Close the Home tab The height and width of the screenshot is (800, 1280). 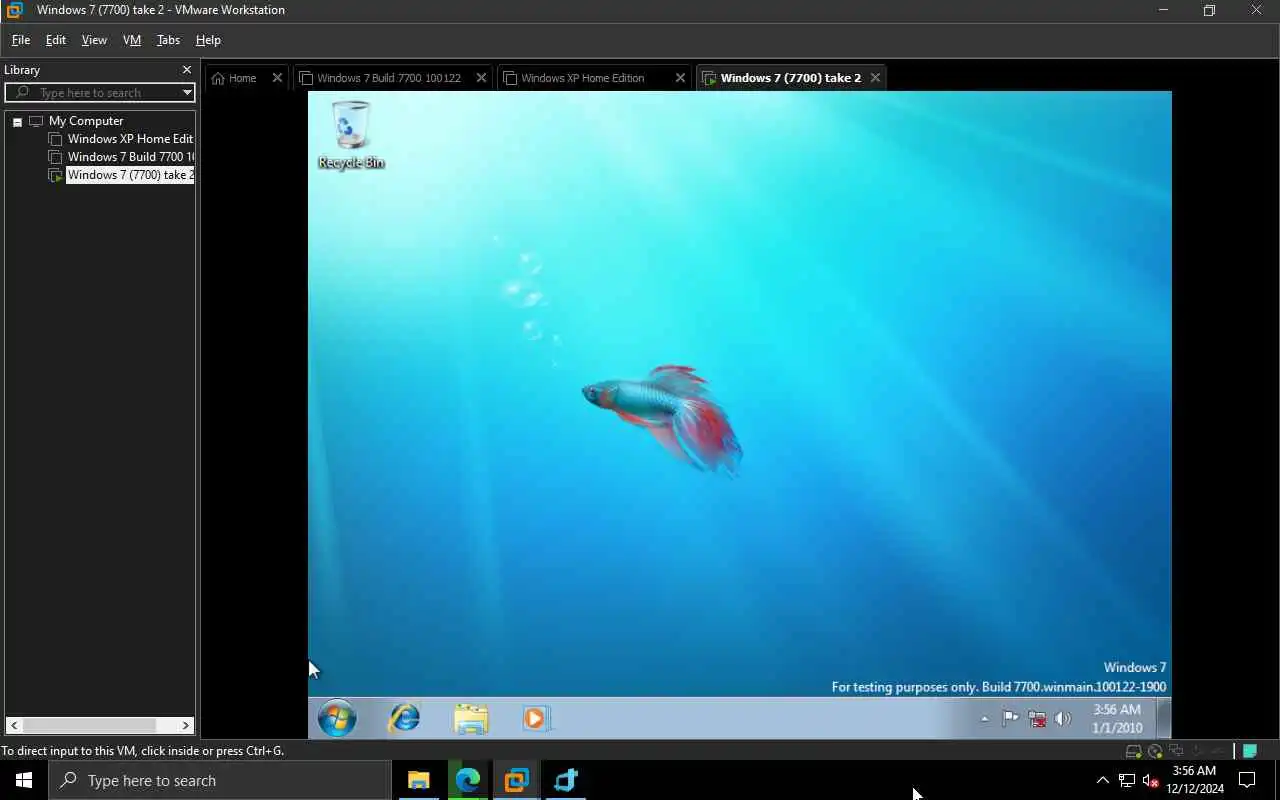(277, 78)
